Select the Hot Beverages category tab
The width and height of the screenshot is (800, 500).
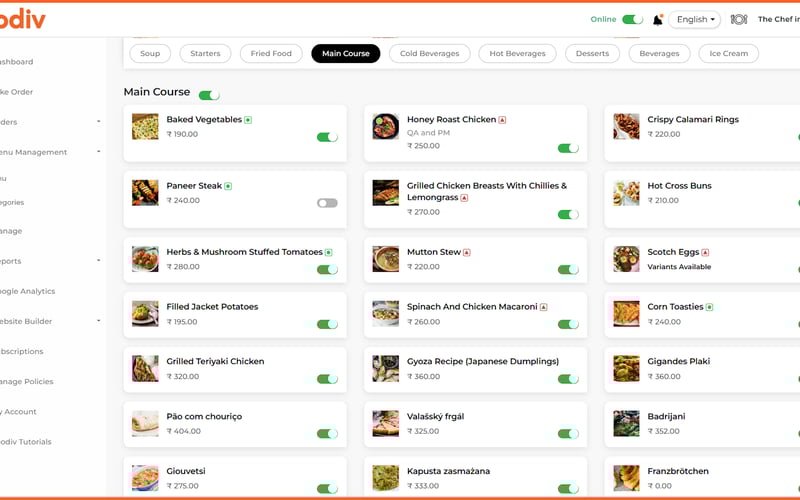click(517, 54)
